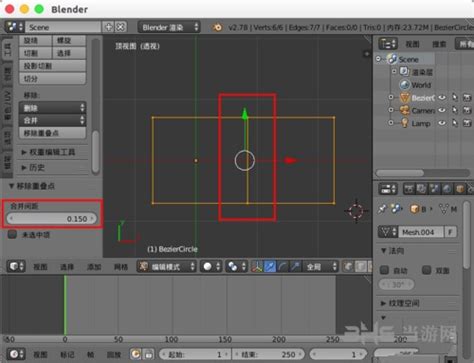
Task: Click the 移除重叠点 button
Action: coord(52,133)
